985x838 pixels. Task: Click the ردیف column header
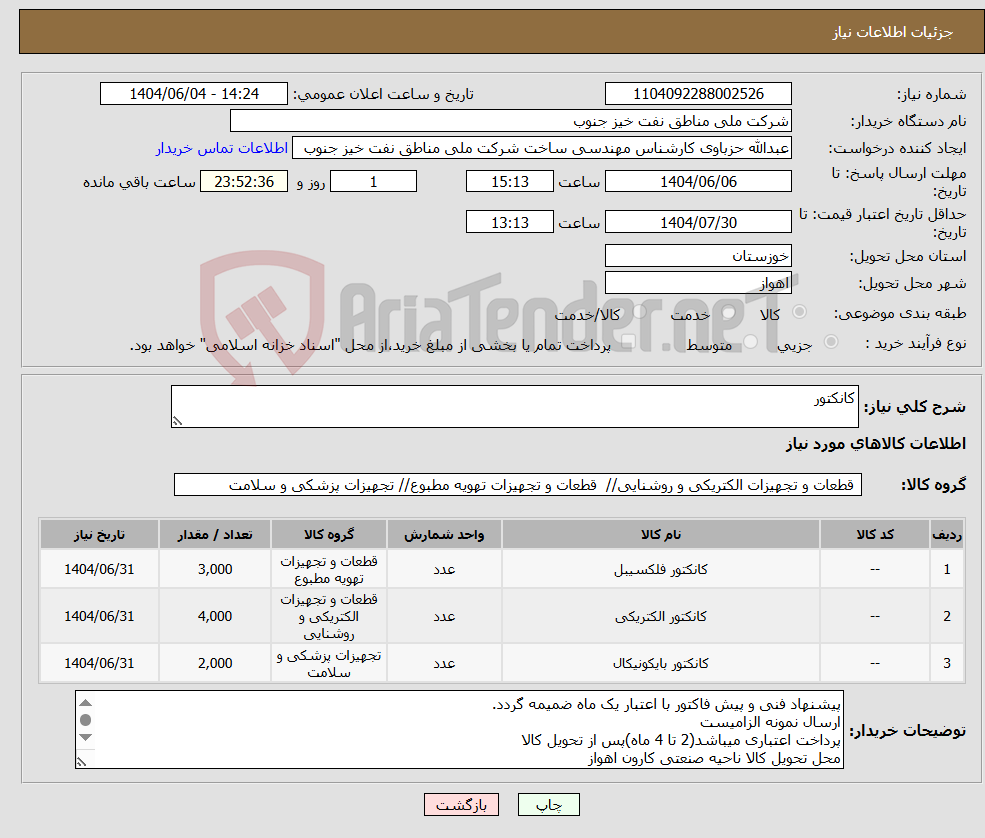click(x=947, y=535)
